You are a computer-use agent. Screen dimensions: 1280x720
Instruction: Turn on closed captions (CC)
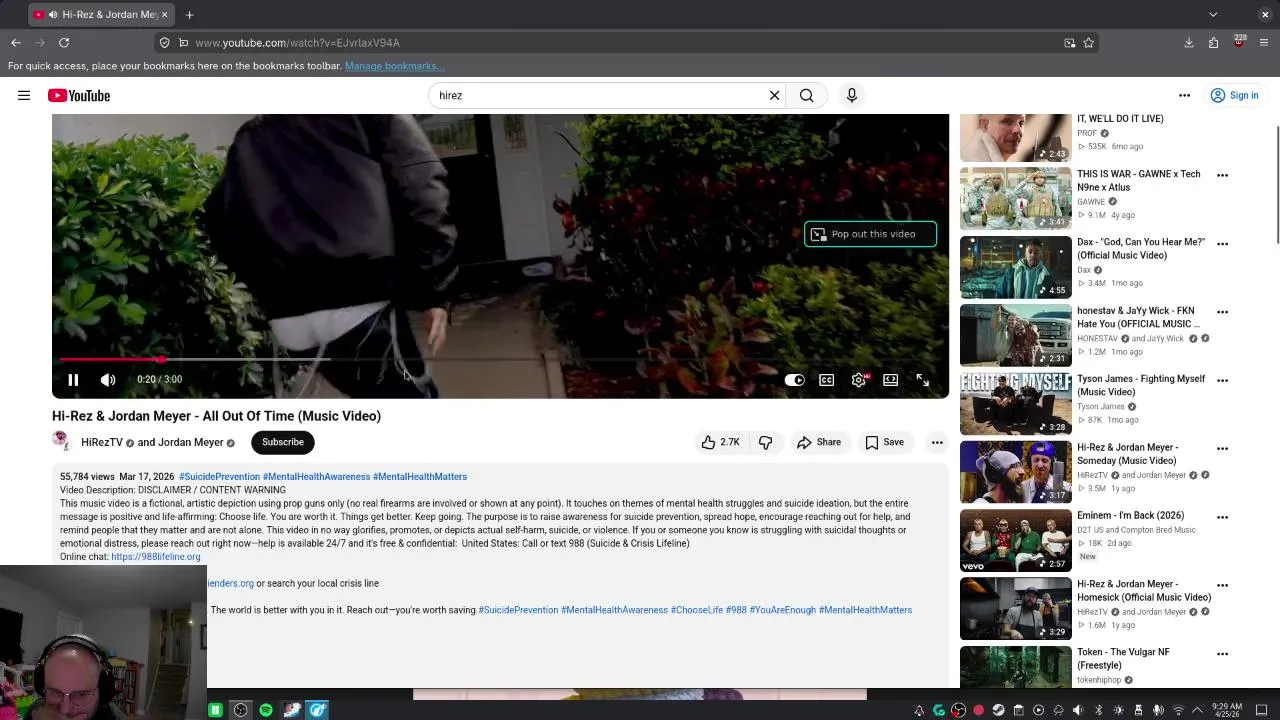pyautogui.click(x=827, y=380)
